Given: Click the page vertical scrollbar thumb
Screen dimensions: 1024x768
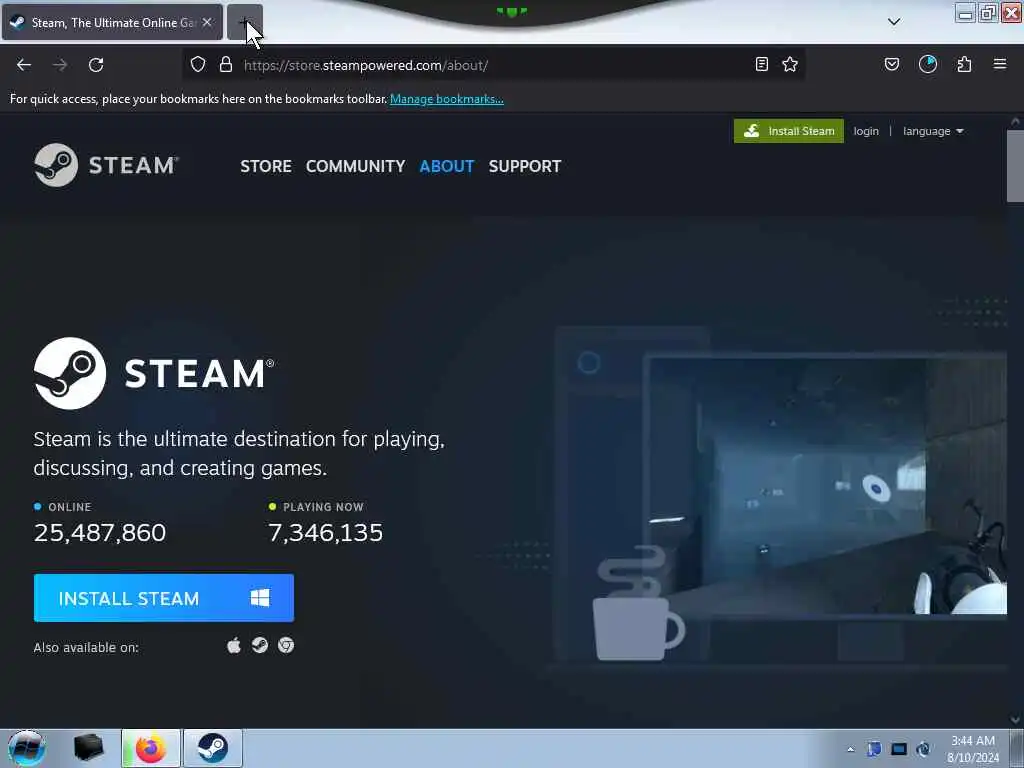Looking at the screenshot, I should click(1015, 167).
